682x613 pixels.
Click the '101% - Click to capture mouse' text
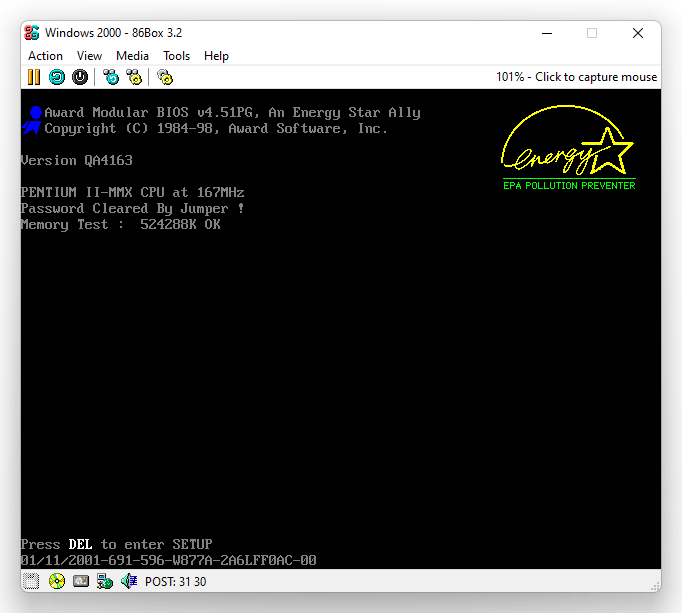click(576, 77)
